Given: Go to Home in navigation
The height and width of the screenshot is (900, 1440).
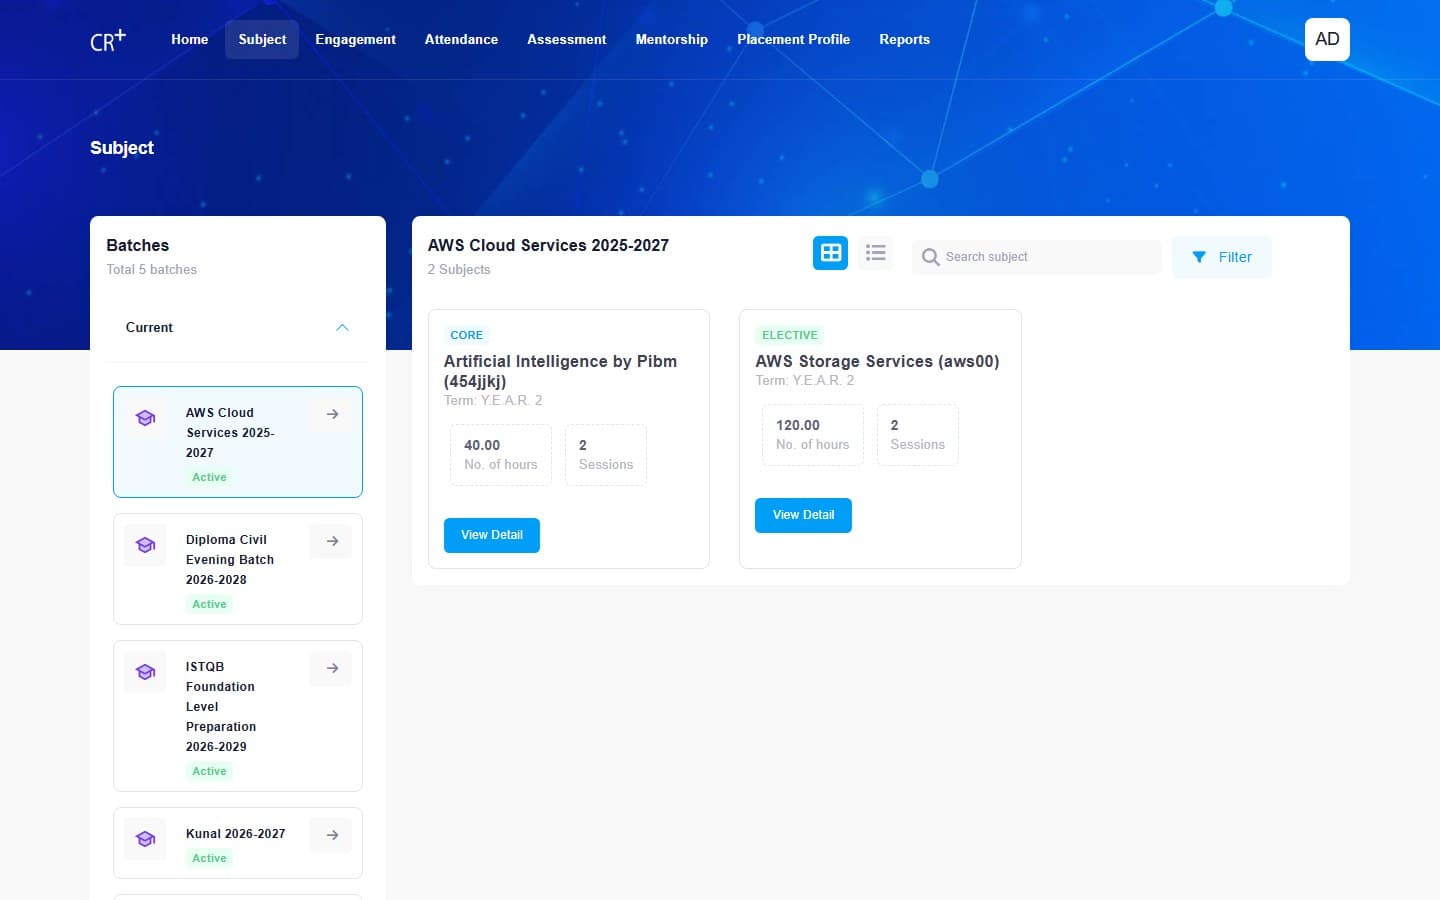Looking at the screenshot, I should coord(190,39).
